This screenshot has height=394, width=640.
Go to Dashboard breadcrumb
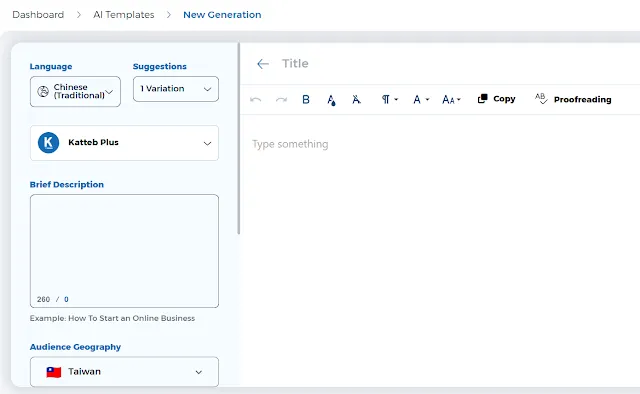pos(38,15)
